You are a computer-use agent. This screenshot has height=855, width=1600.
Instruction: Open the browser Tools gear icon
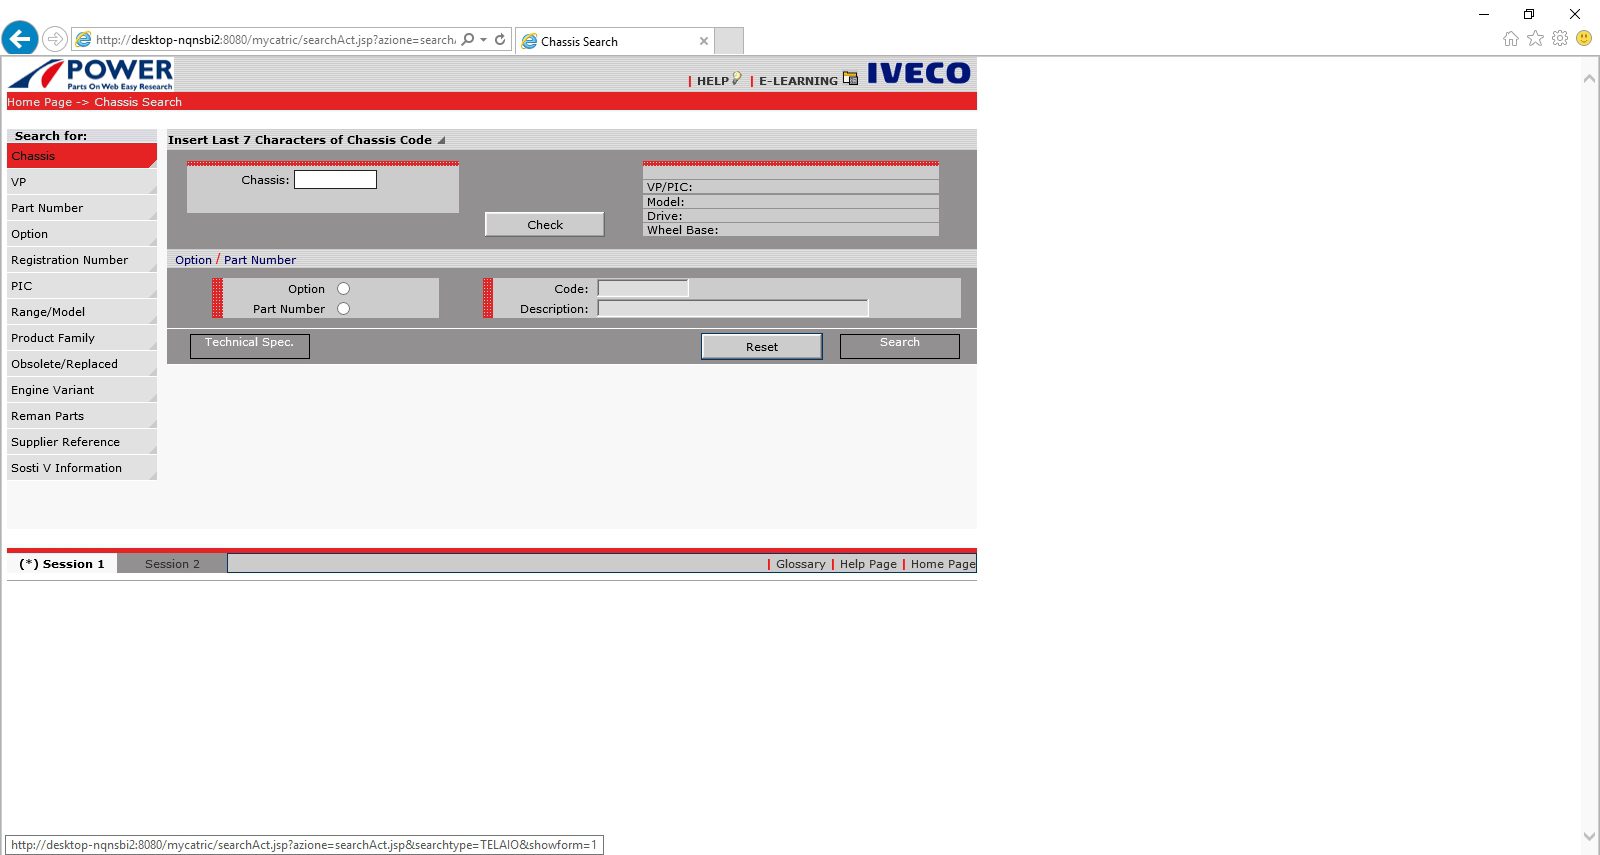click(x=1560, y=38)
